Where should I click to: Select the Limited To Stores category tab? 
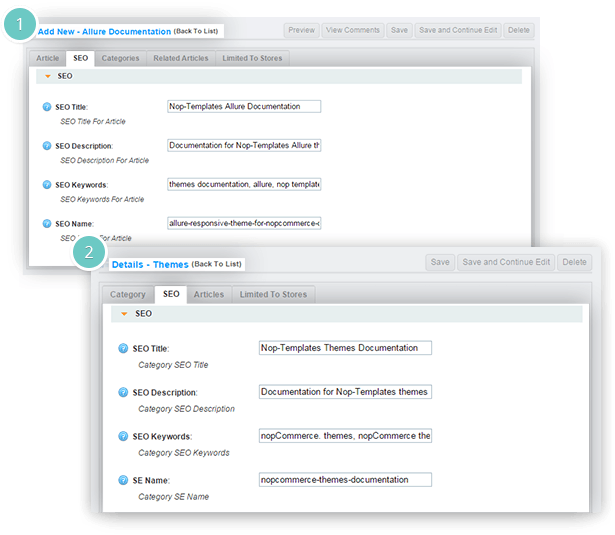coord(273,294)
